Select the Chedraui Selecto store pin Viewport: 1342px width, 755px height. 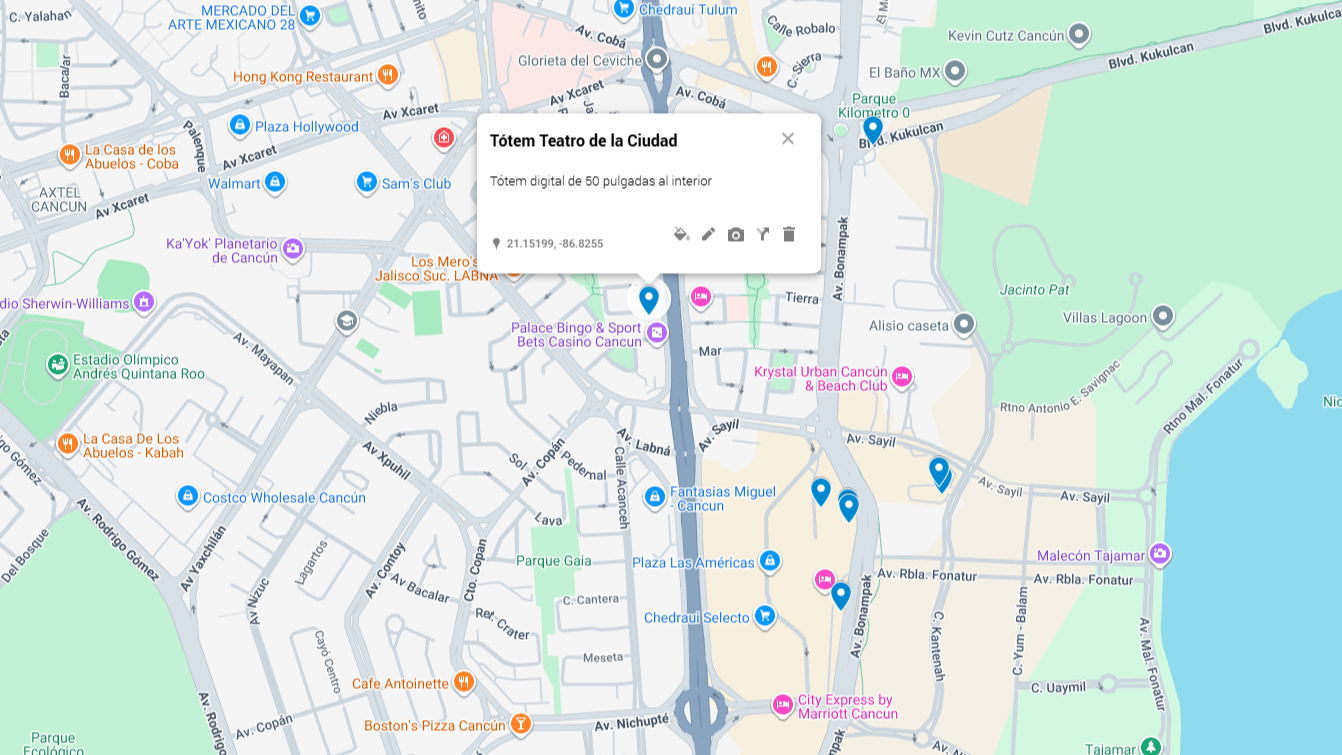[x=765, y=616]
